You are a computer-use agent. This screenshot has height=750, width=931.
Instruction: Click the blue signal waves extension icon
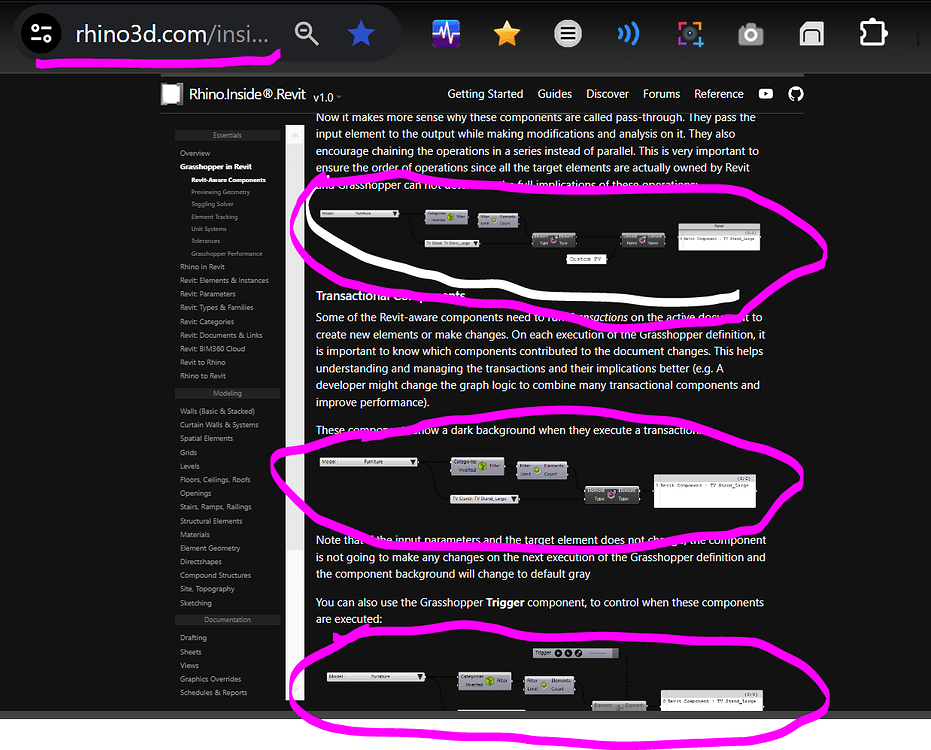[628, 32]
